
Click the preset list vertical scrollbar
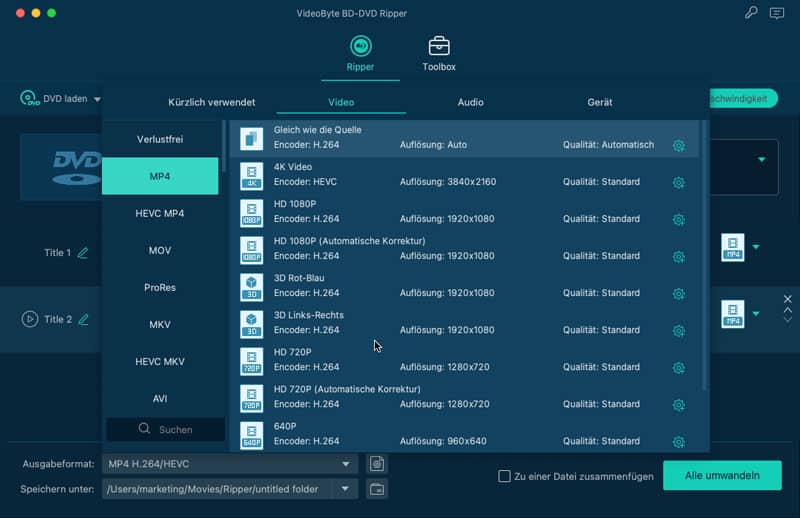pyautogui.click(x=704, y=255)
